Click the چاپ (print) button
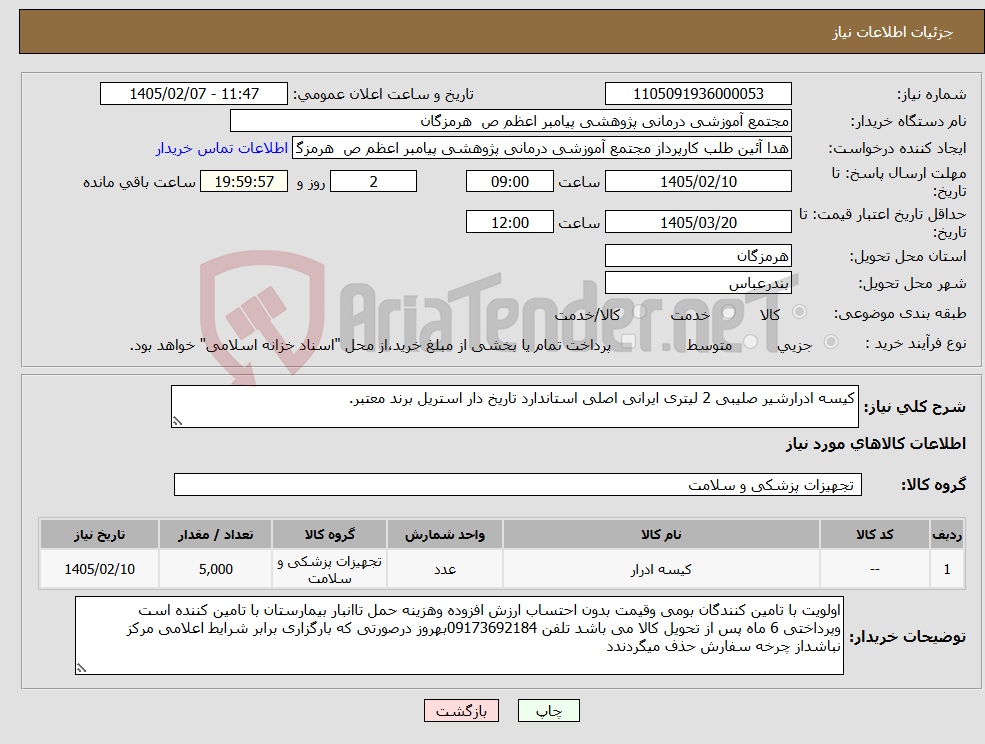Viewport: 985px width, 744px height. point(548,711)
